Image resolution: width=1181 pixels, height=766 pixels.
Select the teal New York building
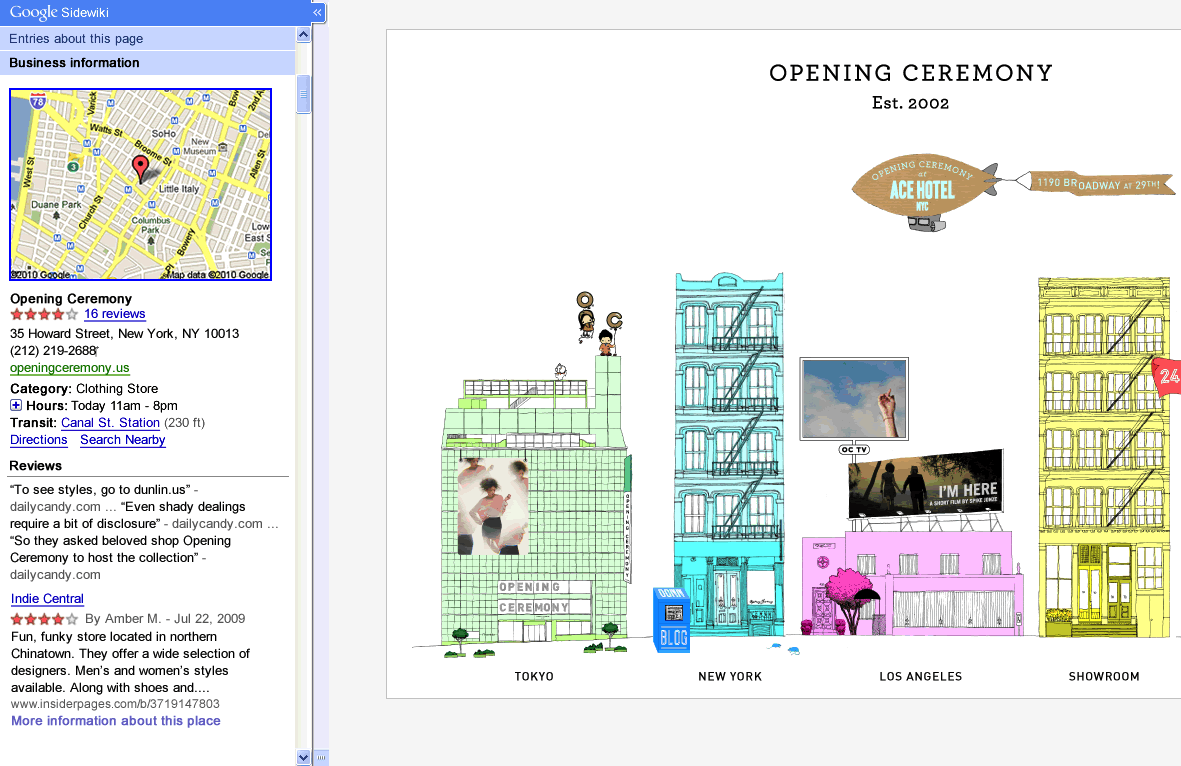[x=729, y=455]
